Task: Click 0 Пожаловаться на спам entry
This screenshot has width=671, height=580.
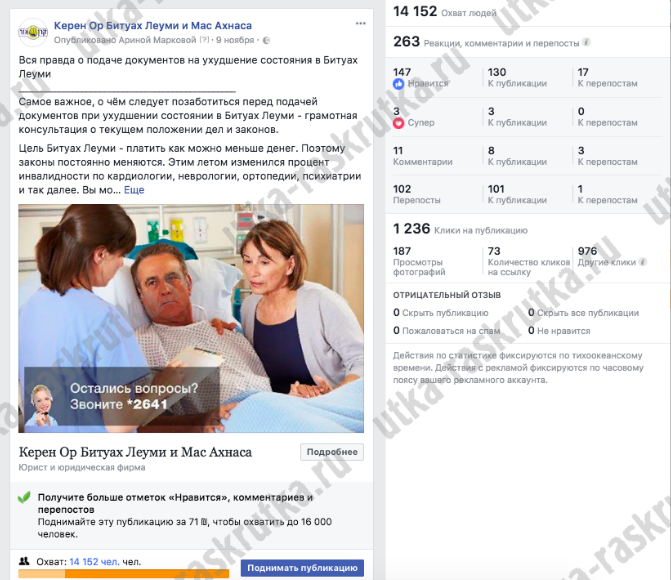Action: 446,331
